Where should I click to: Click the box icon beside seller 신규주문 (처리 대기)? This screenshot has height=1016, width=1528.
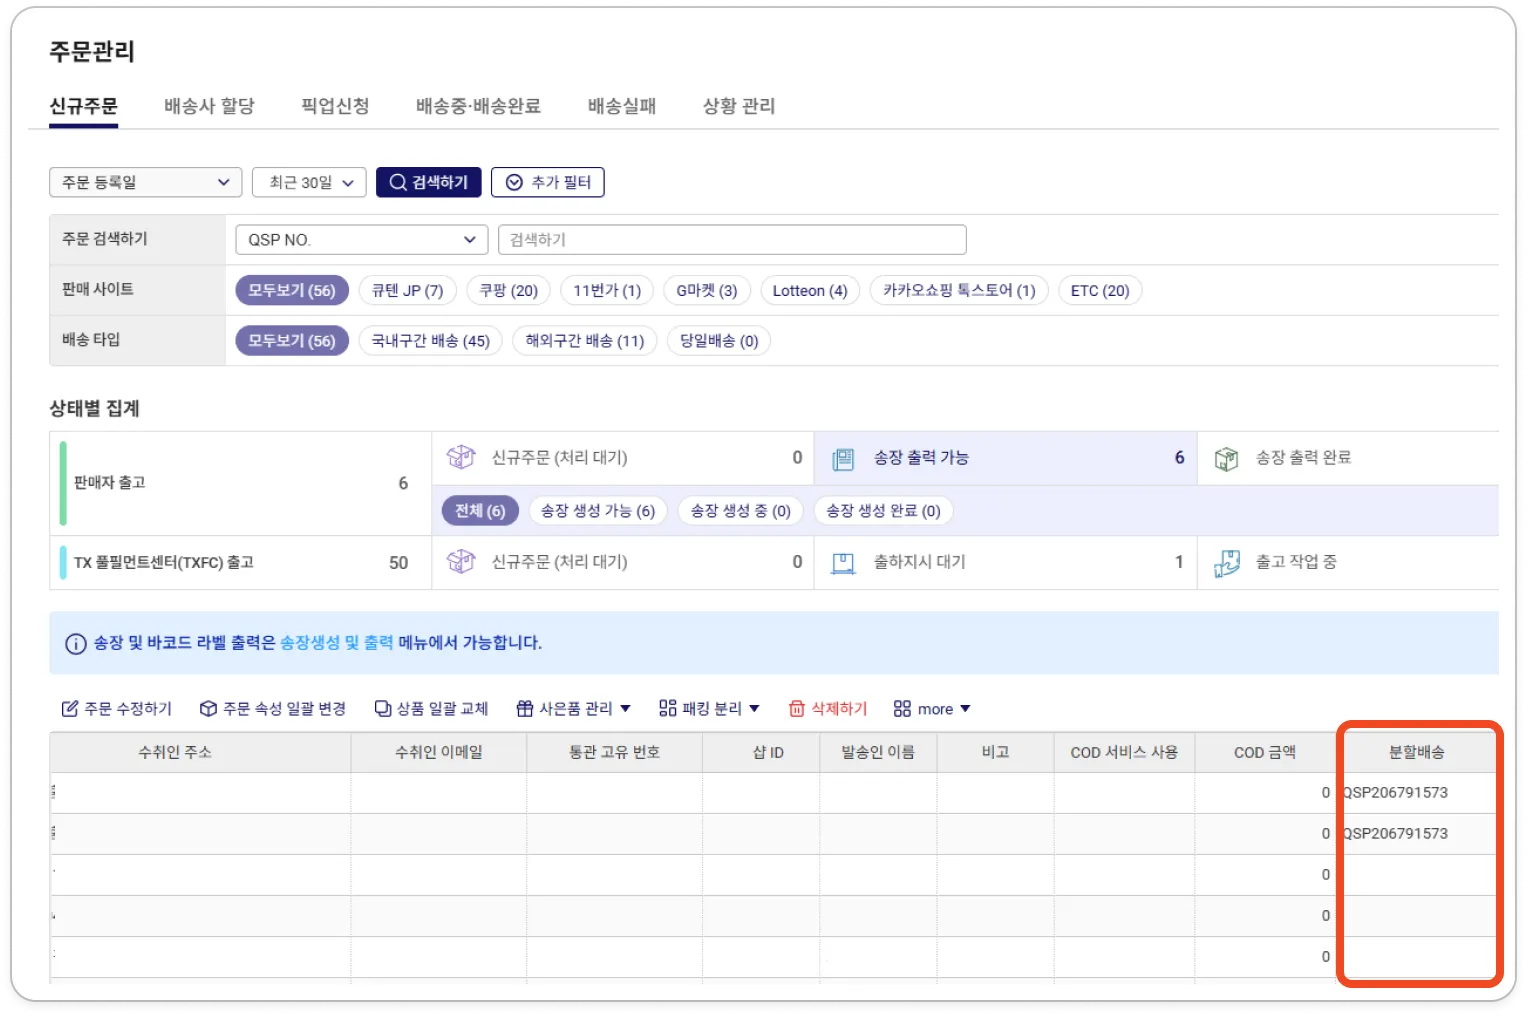click(x=461, y=457)
